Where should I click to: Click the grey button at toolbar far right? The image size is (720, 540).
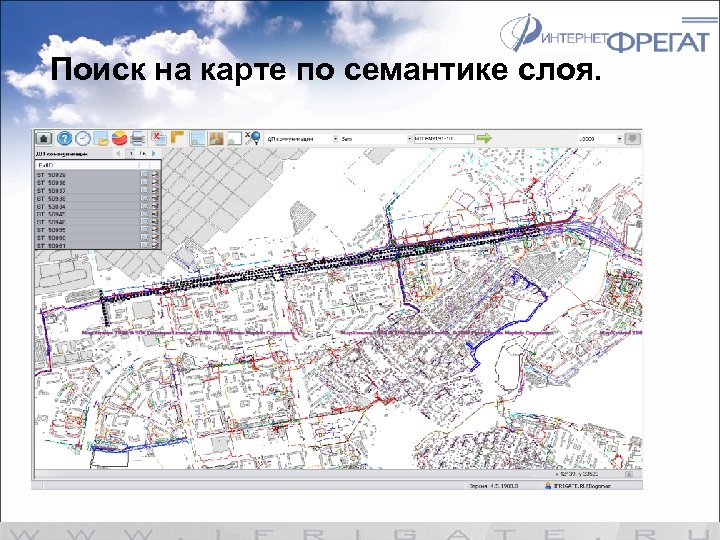[x=633, y=139]
